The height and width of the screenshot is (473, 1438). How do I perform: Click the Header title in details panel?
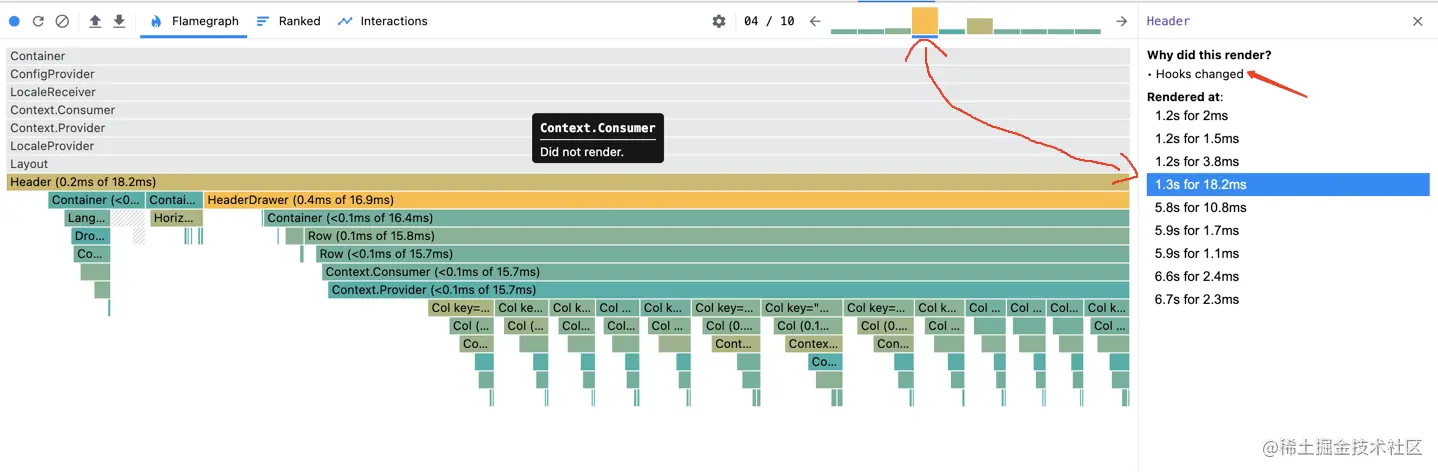pyautogui.click(x=1168, y=21)
